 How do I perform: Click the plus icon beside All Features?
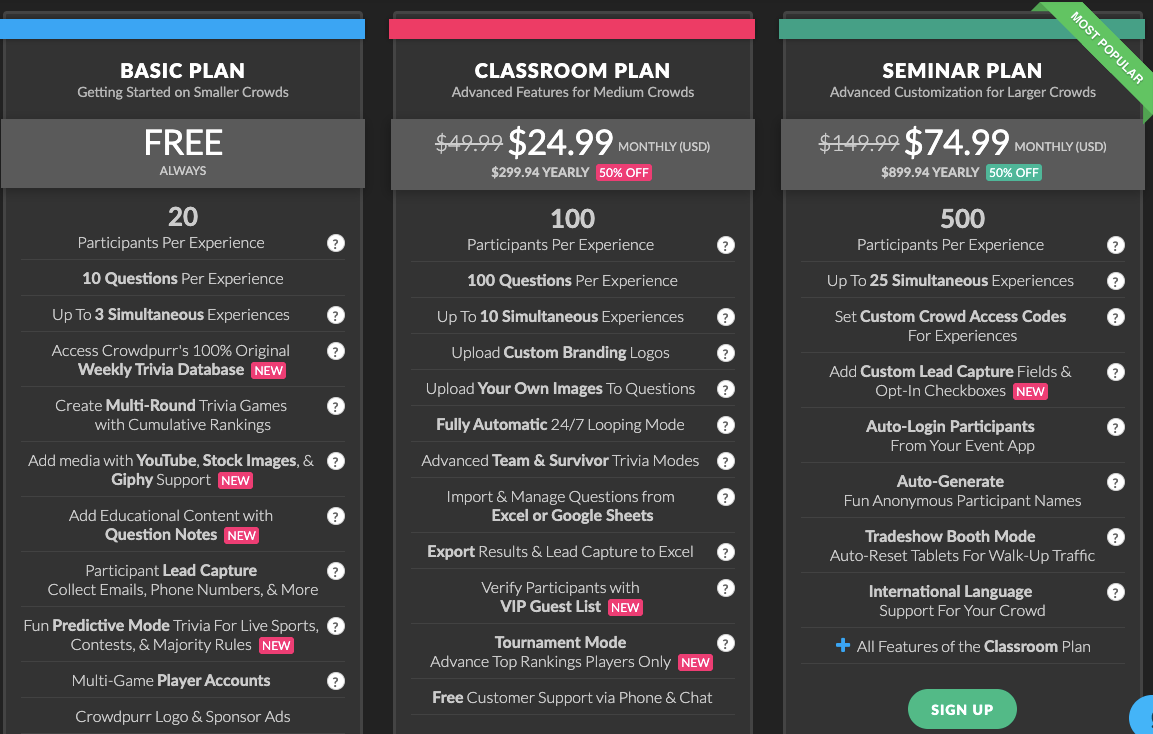(x=842, y=646)
